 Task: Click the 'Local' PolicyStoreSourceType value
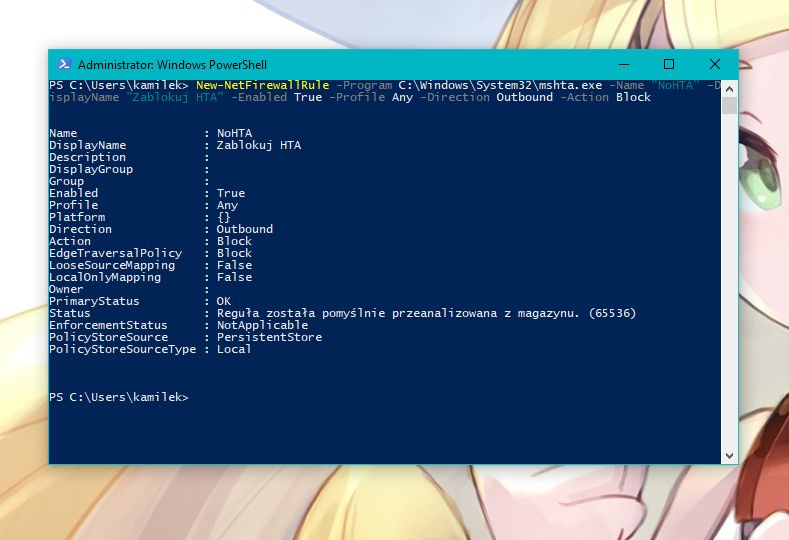pos(234,349)
